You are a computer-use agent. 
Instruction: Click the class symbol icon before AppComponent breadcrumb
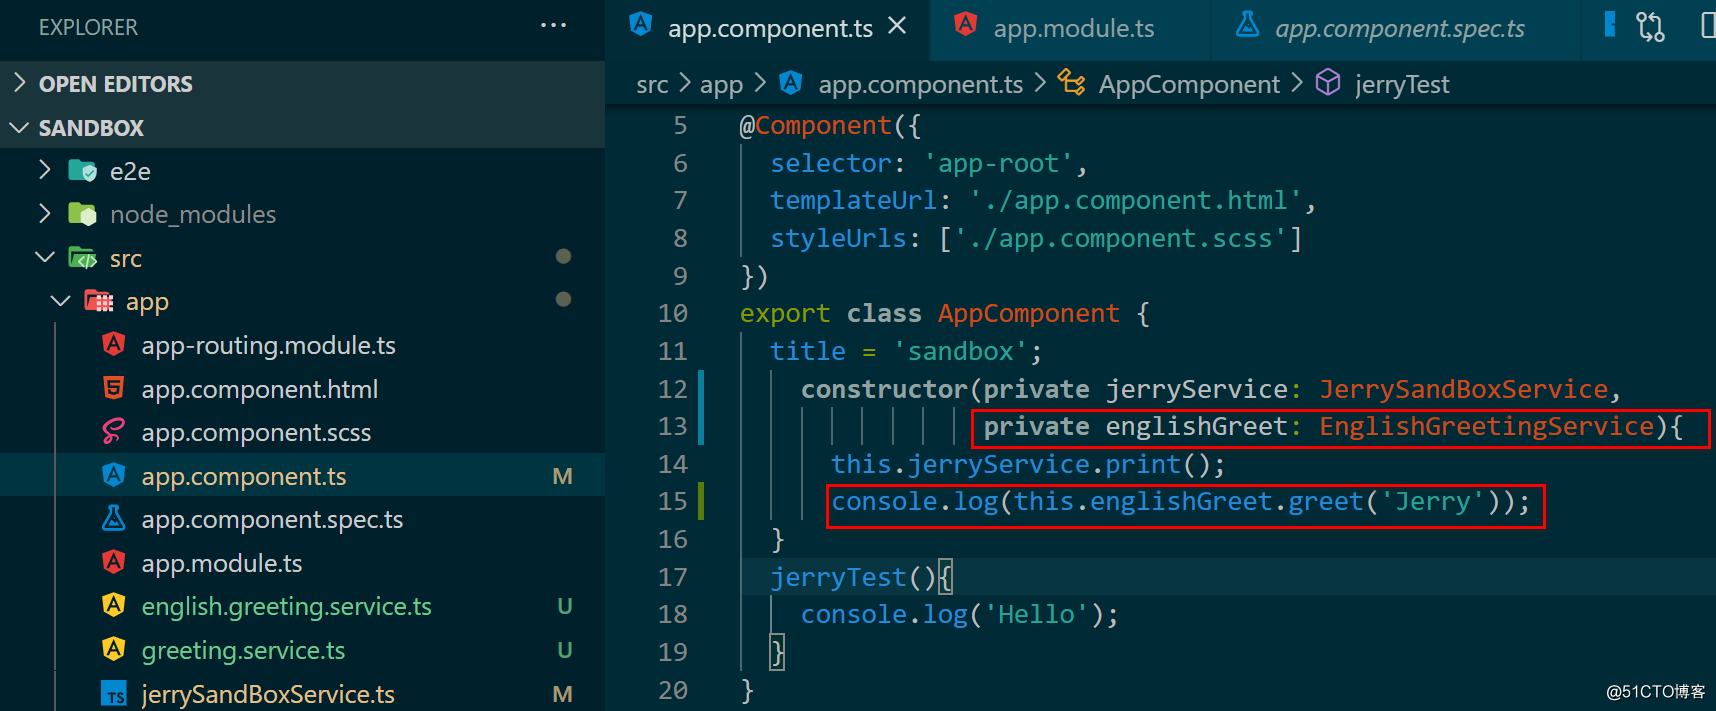1071,82
